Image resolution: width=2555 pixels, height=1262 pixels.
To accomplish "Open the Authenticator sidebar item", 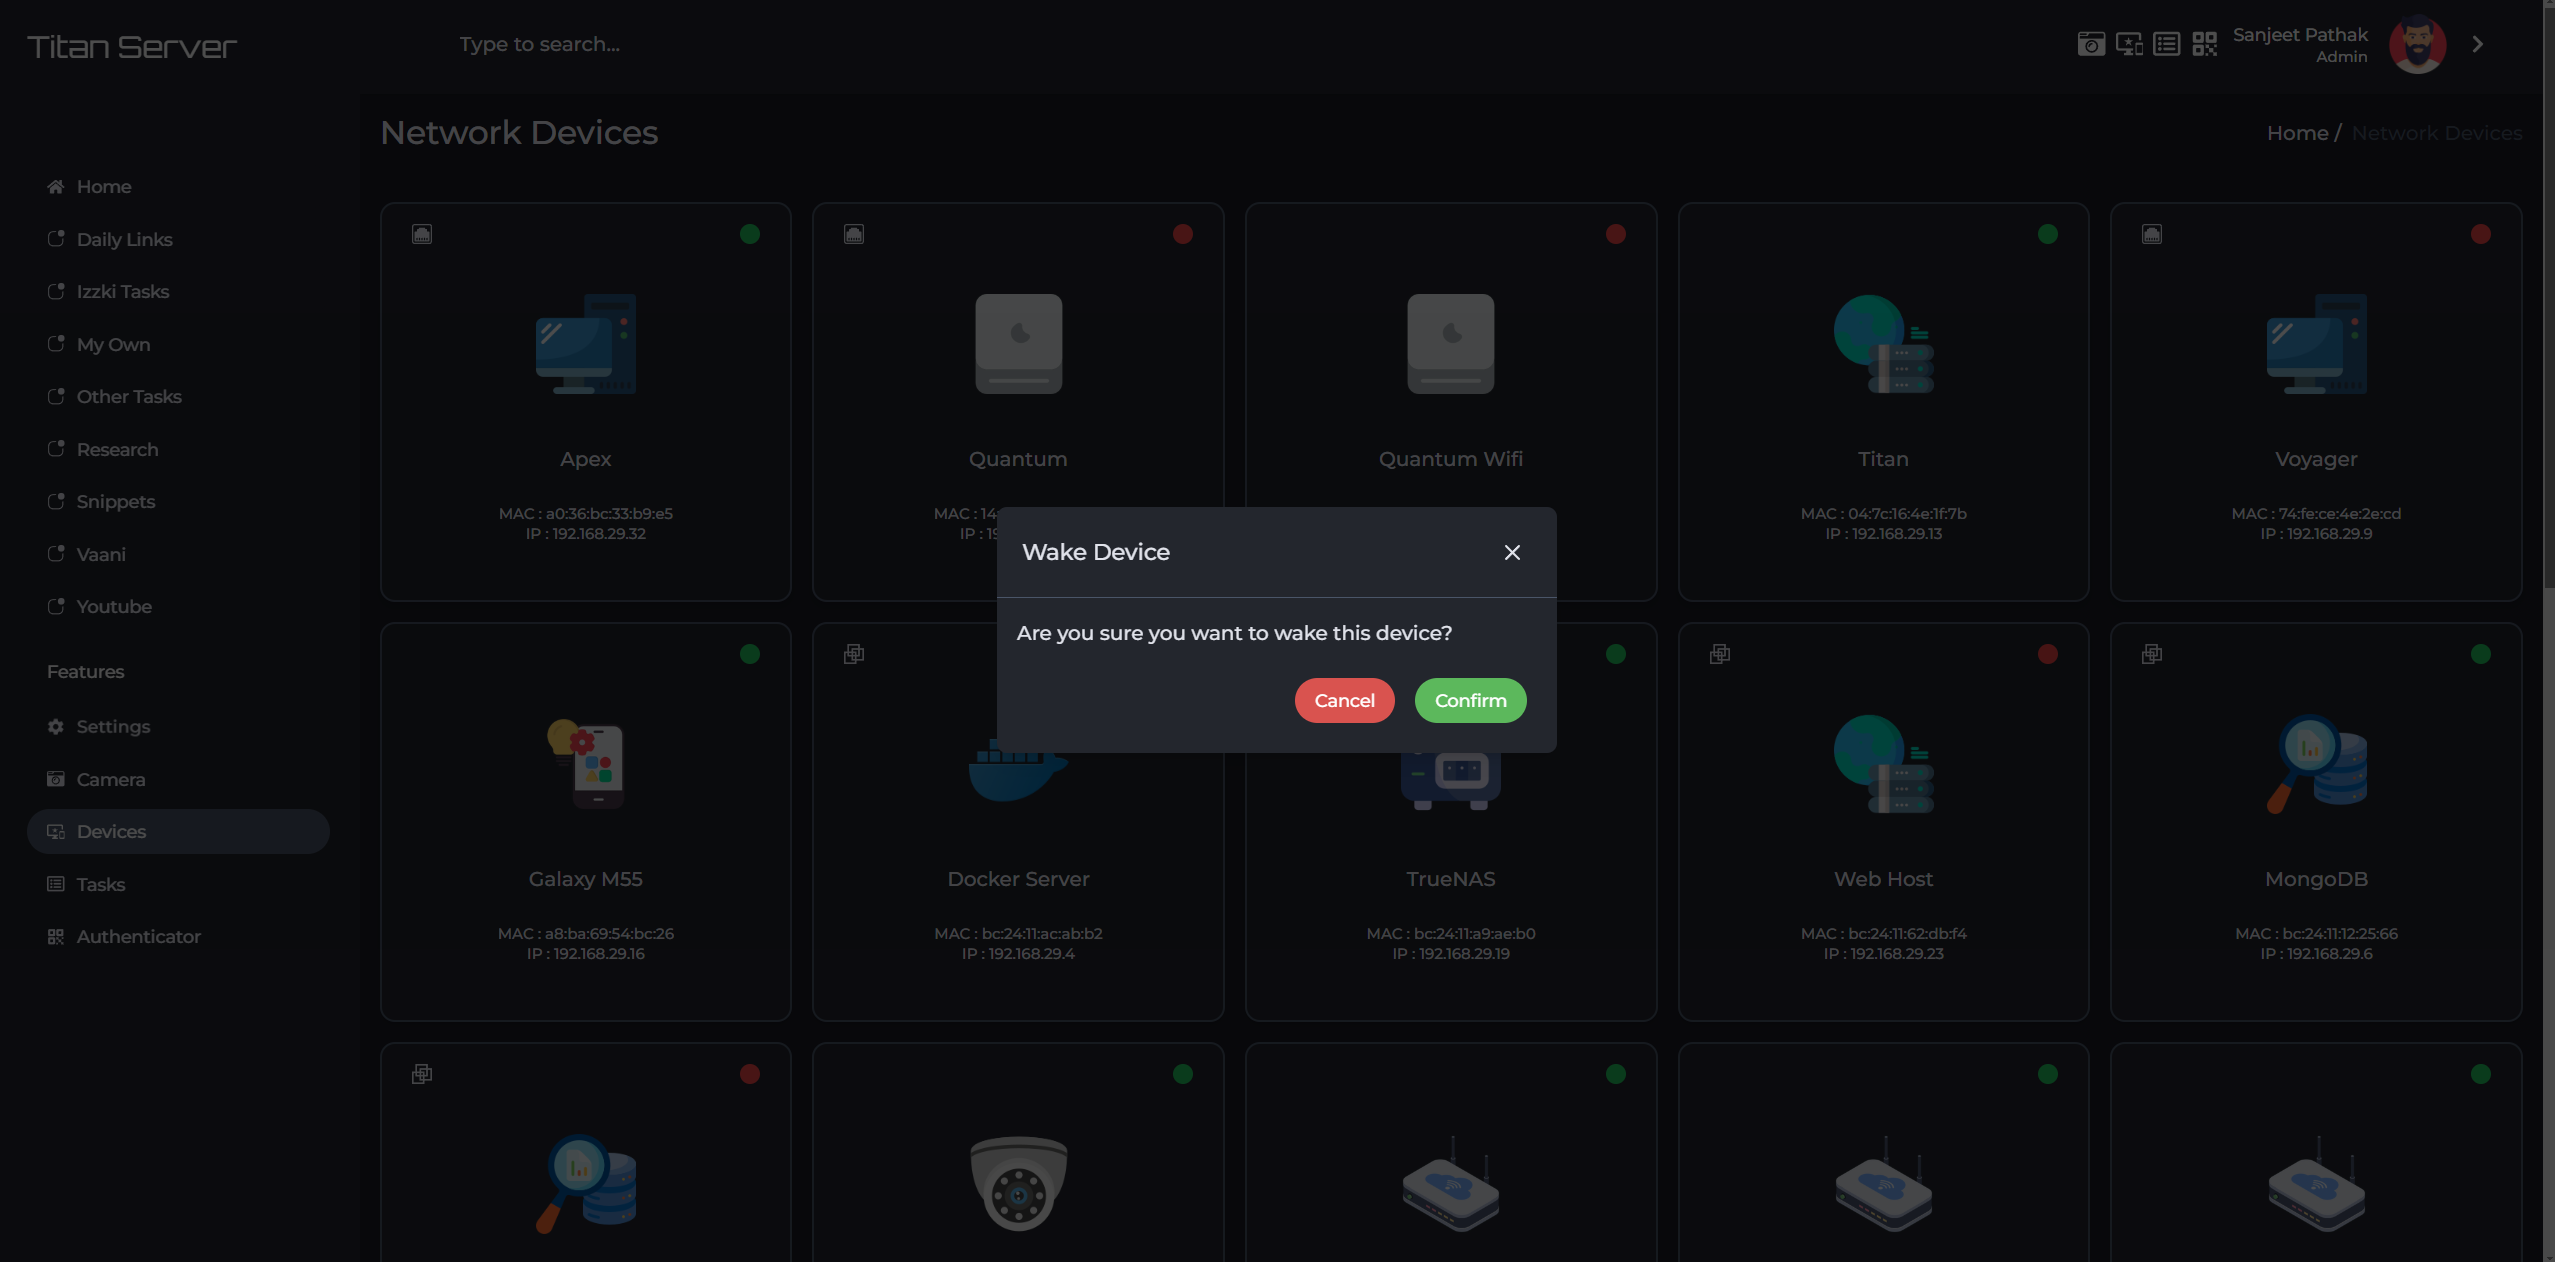I will 139,936.
